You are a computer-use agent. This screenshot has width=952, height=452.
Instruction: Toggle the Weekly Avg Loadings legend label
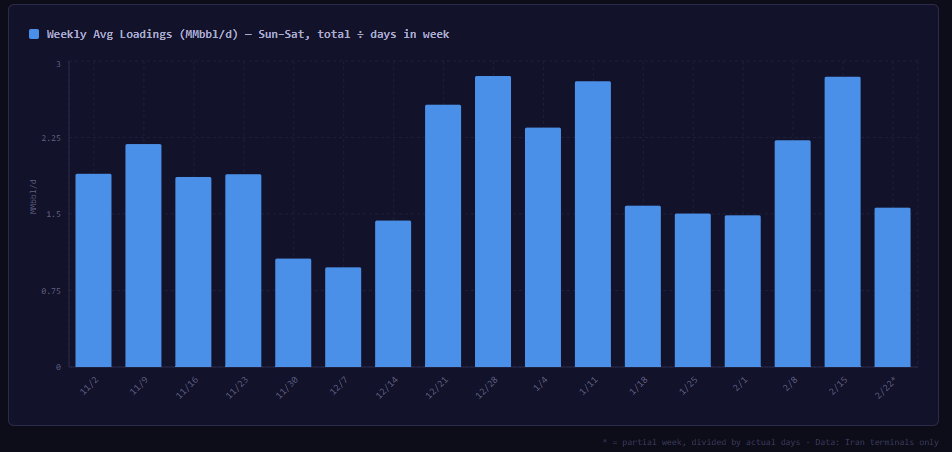coord(247,34)
